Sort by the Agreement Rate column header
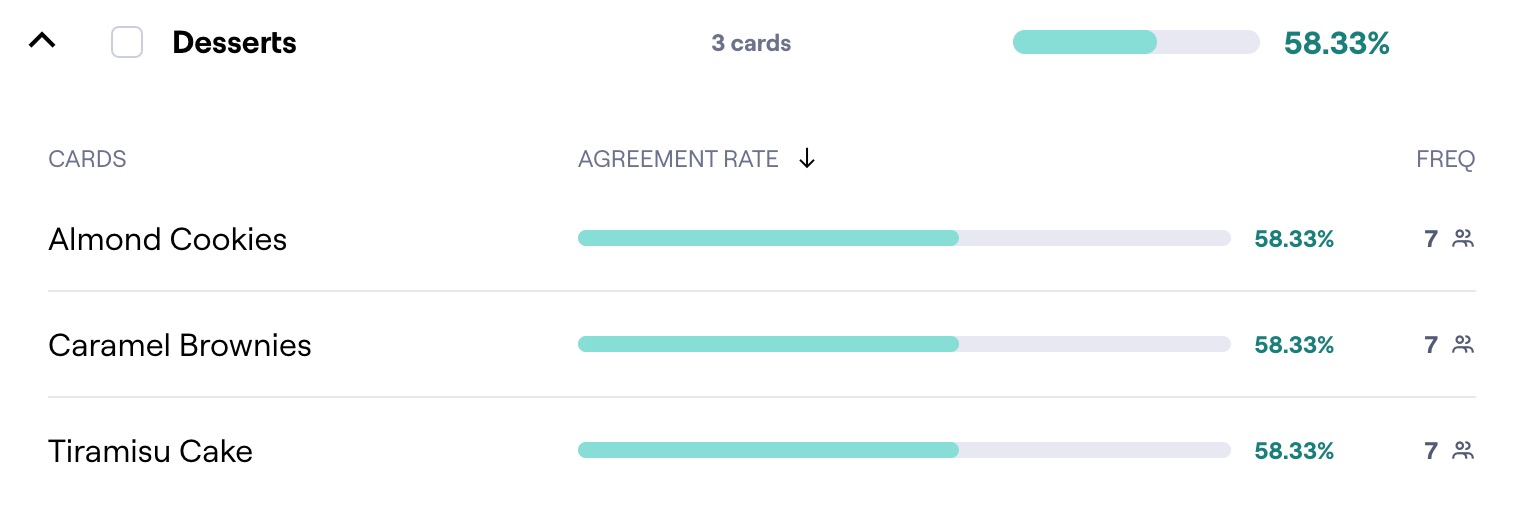The image size is (1522, 522). (x=678, y=159)
